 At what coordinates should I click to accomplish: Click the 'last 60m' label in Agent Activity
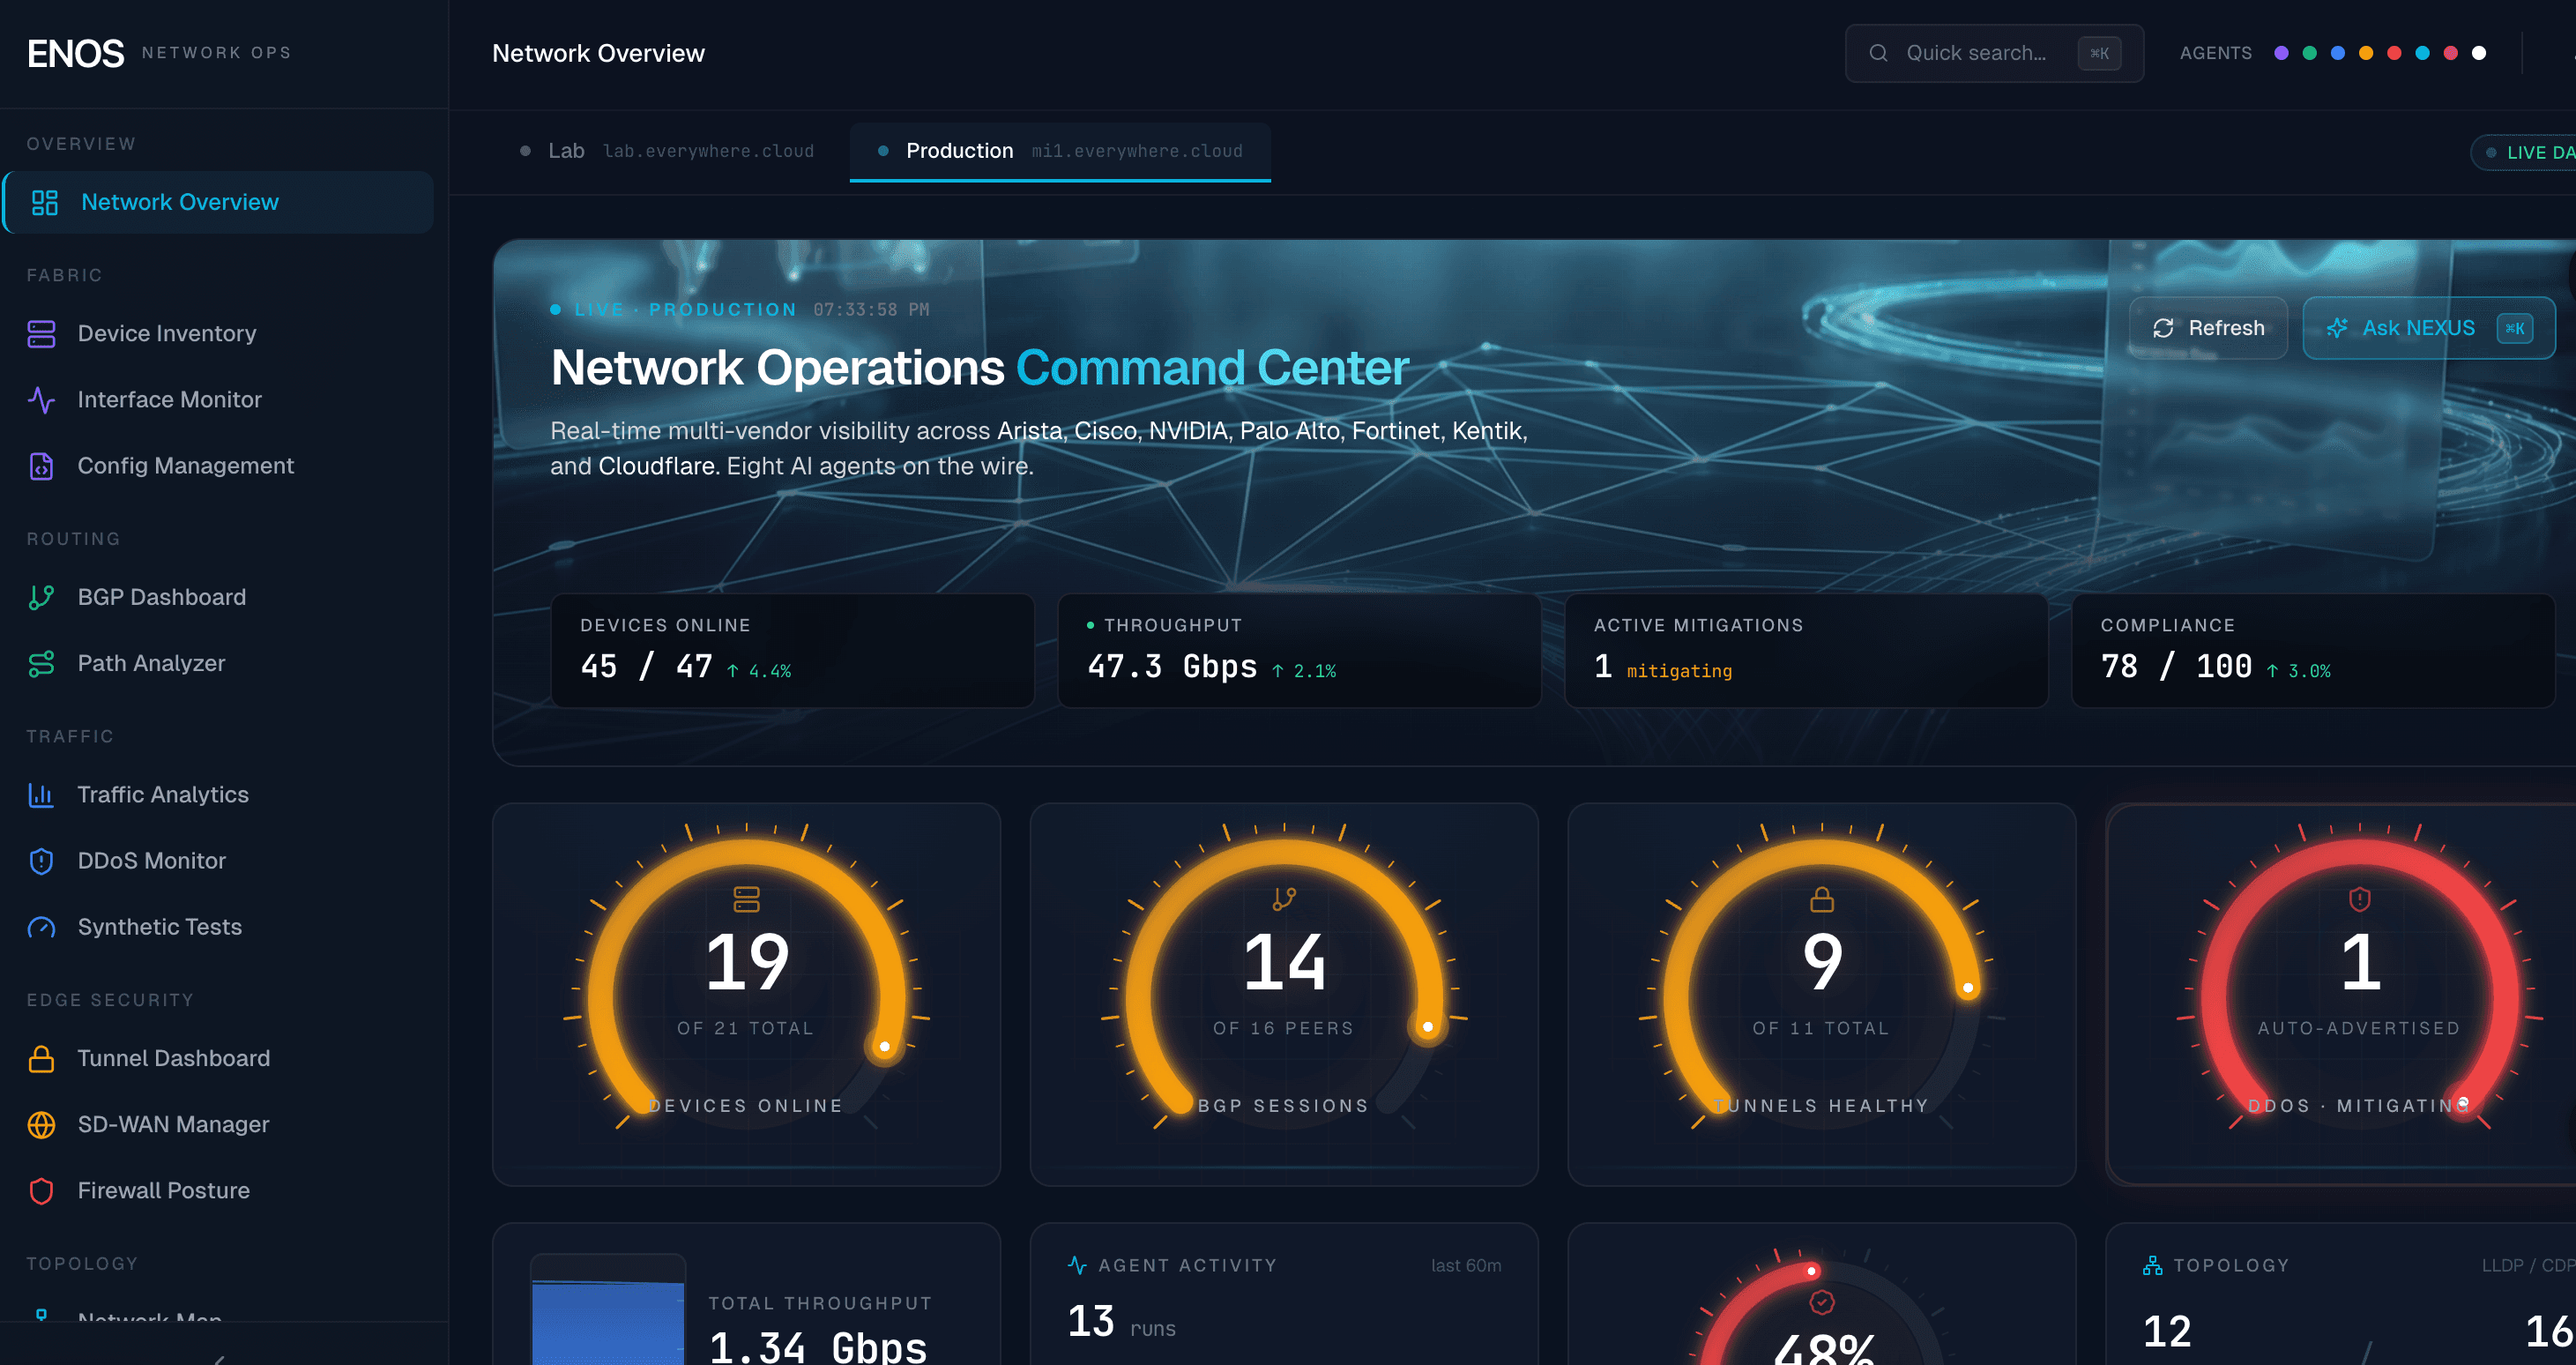(1466, 1265)
